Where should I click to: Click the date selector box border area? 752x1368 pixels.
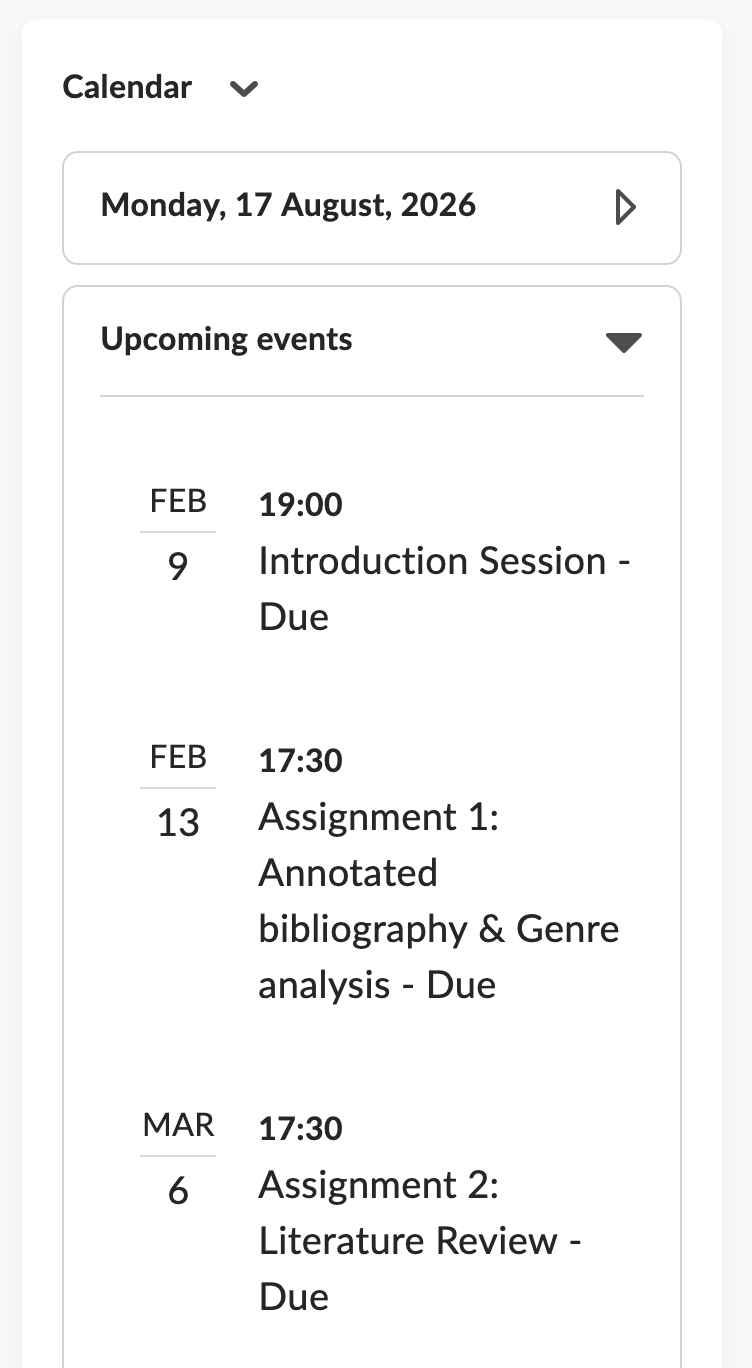372,208
